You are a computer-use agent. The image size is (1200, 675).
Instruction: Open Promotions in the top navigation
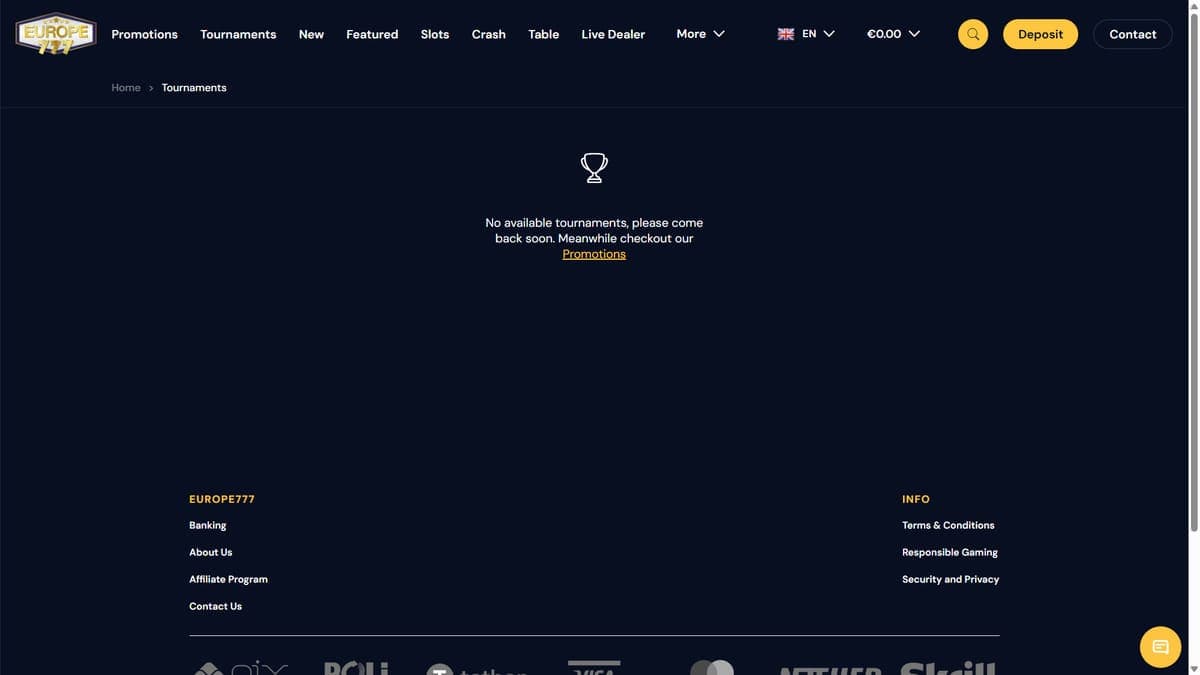(x=144, y=34)
